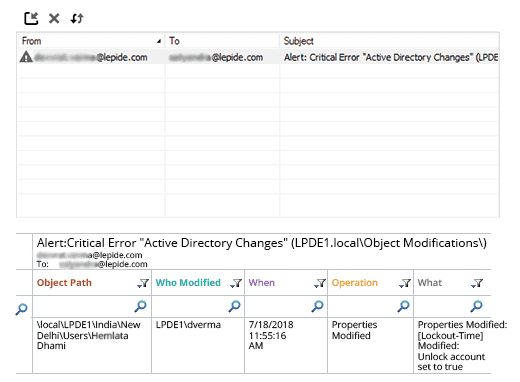Click the To column header
The width and height of the screenshot is (520, 382).
point(222,41)
